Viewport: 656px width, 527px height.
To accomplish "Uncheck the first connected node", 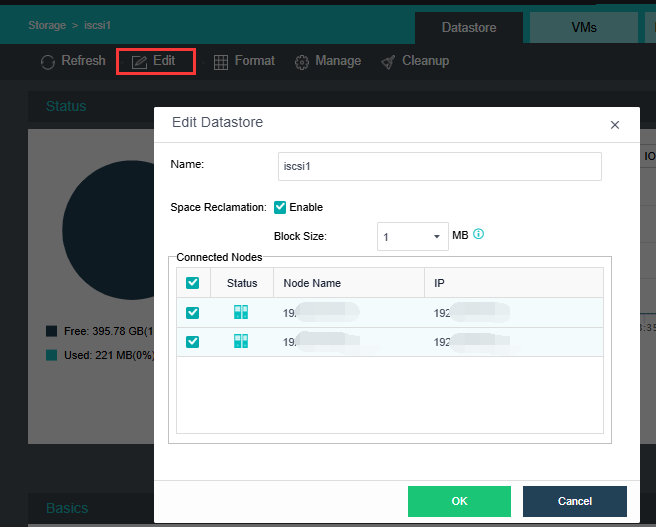I will pos(193,312).
